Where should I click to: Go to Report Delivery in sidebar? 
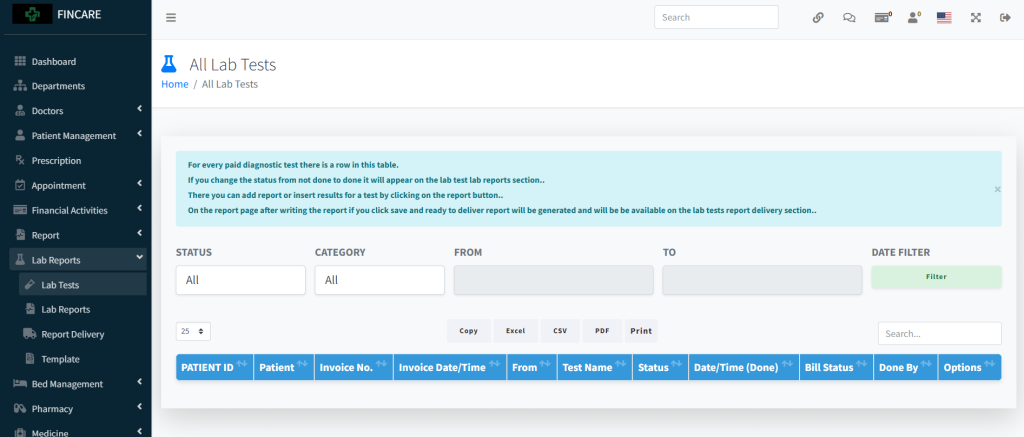pyautogui.click(x=72, y=334)
